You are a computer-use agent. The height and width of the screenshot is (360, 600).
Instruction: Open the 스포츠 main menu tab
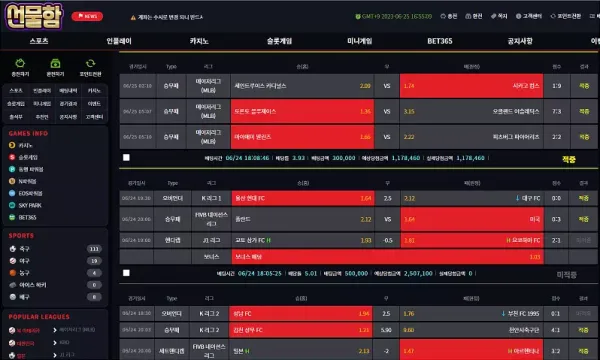(x=39, y=41)
